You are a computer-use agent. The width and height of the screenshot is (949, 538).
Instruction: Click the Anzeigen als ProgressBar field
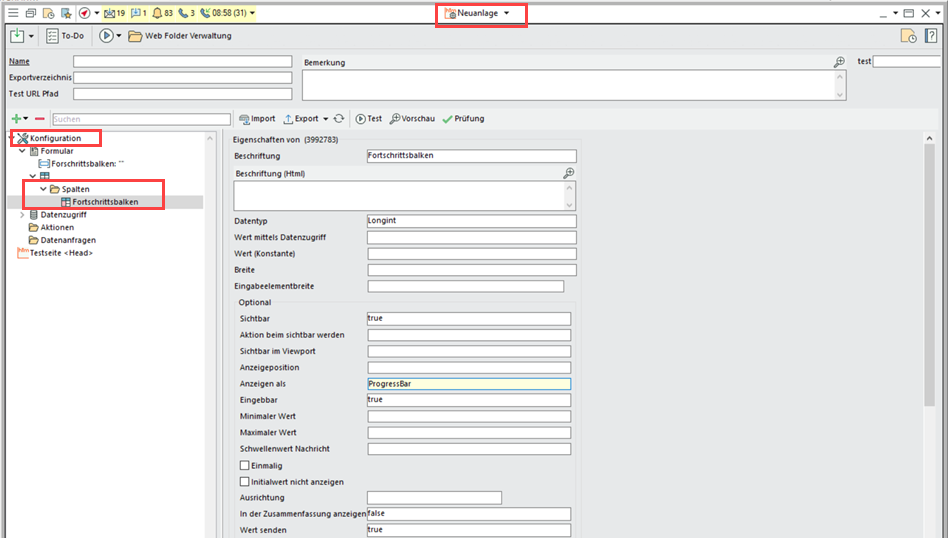click(x=468, y=383)
